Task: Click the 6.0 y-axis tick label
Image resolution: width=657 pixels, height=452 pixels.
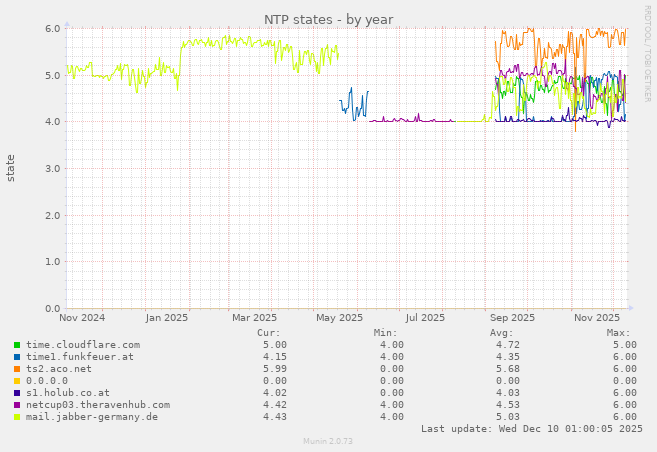Action: (53, 28)
